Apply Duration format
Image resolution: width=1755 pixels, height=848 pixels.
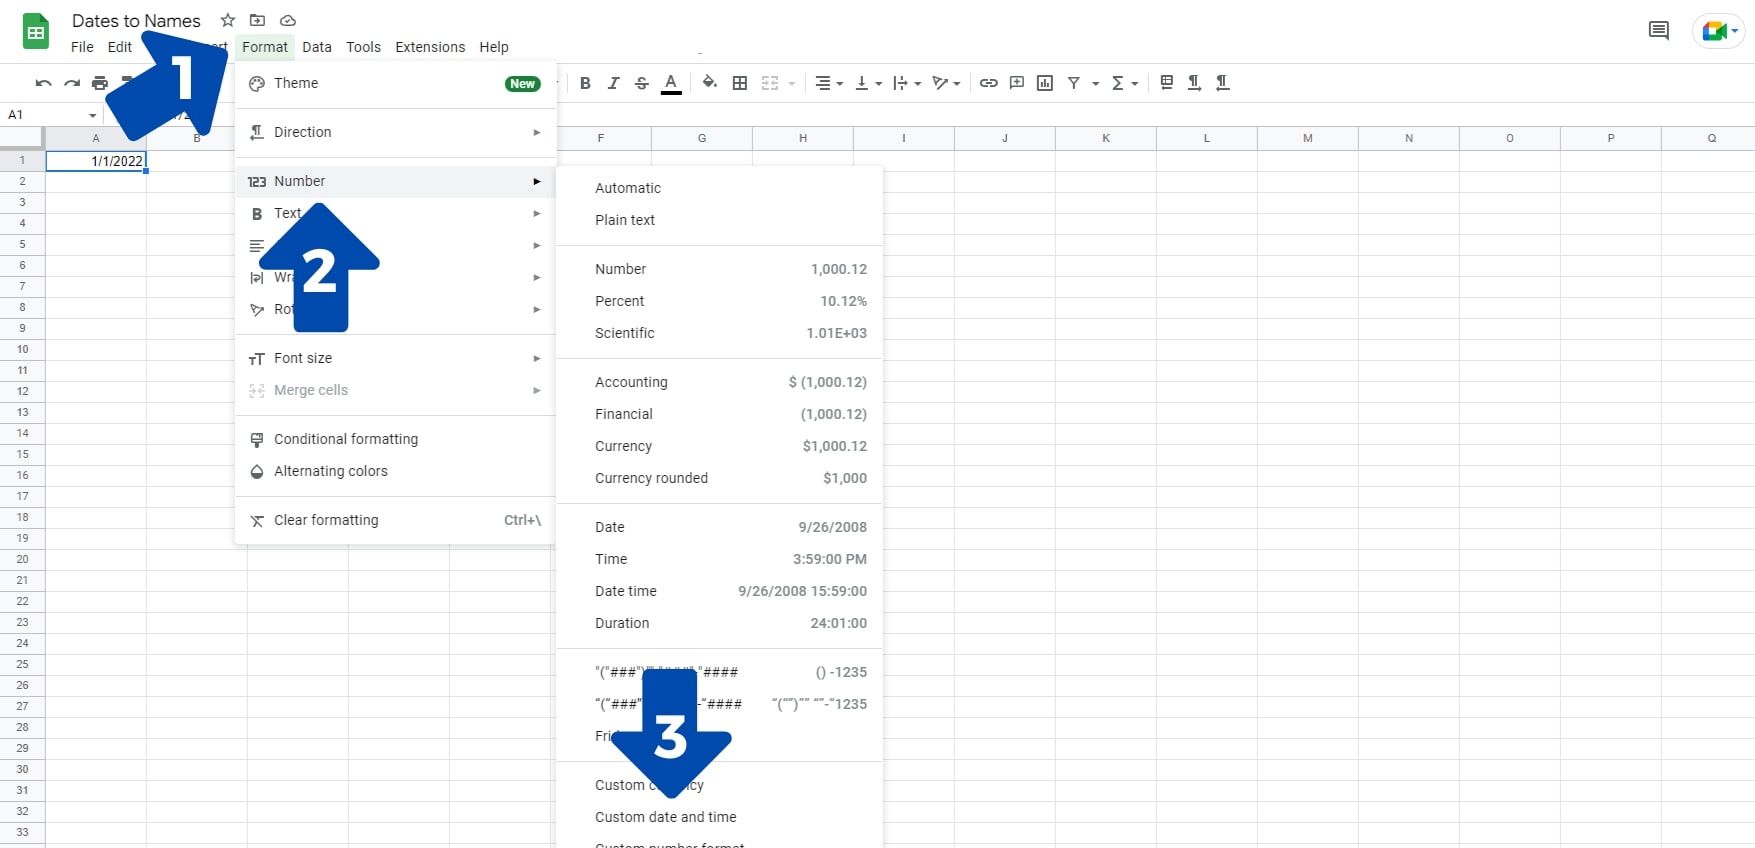point(719,623)
